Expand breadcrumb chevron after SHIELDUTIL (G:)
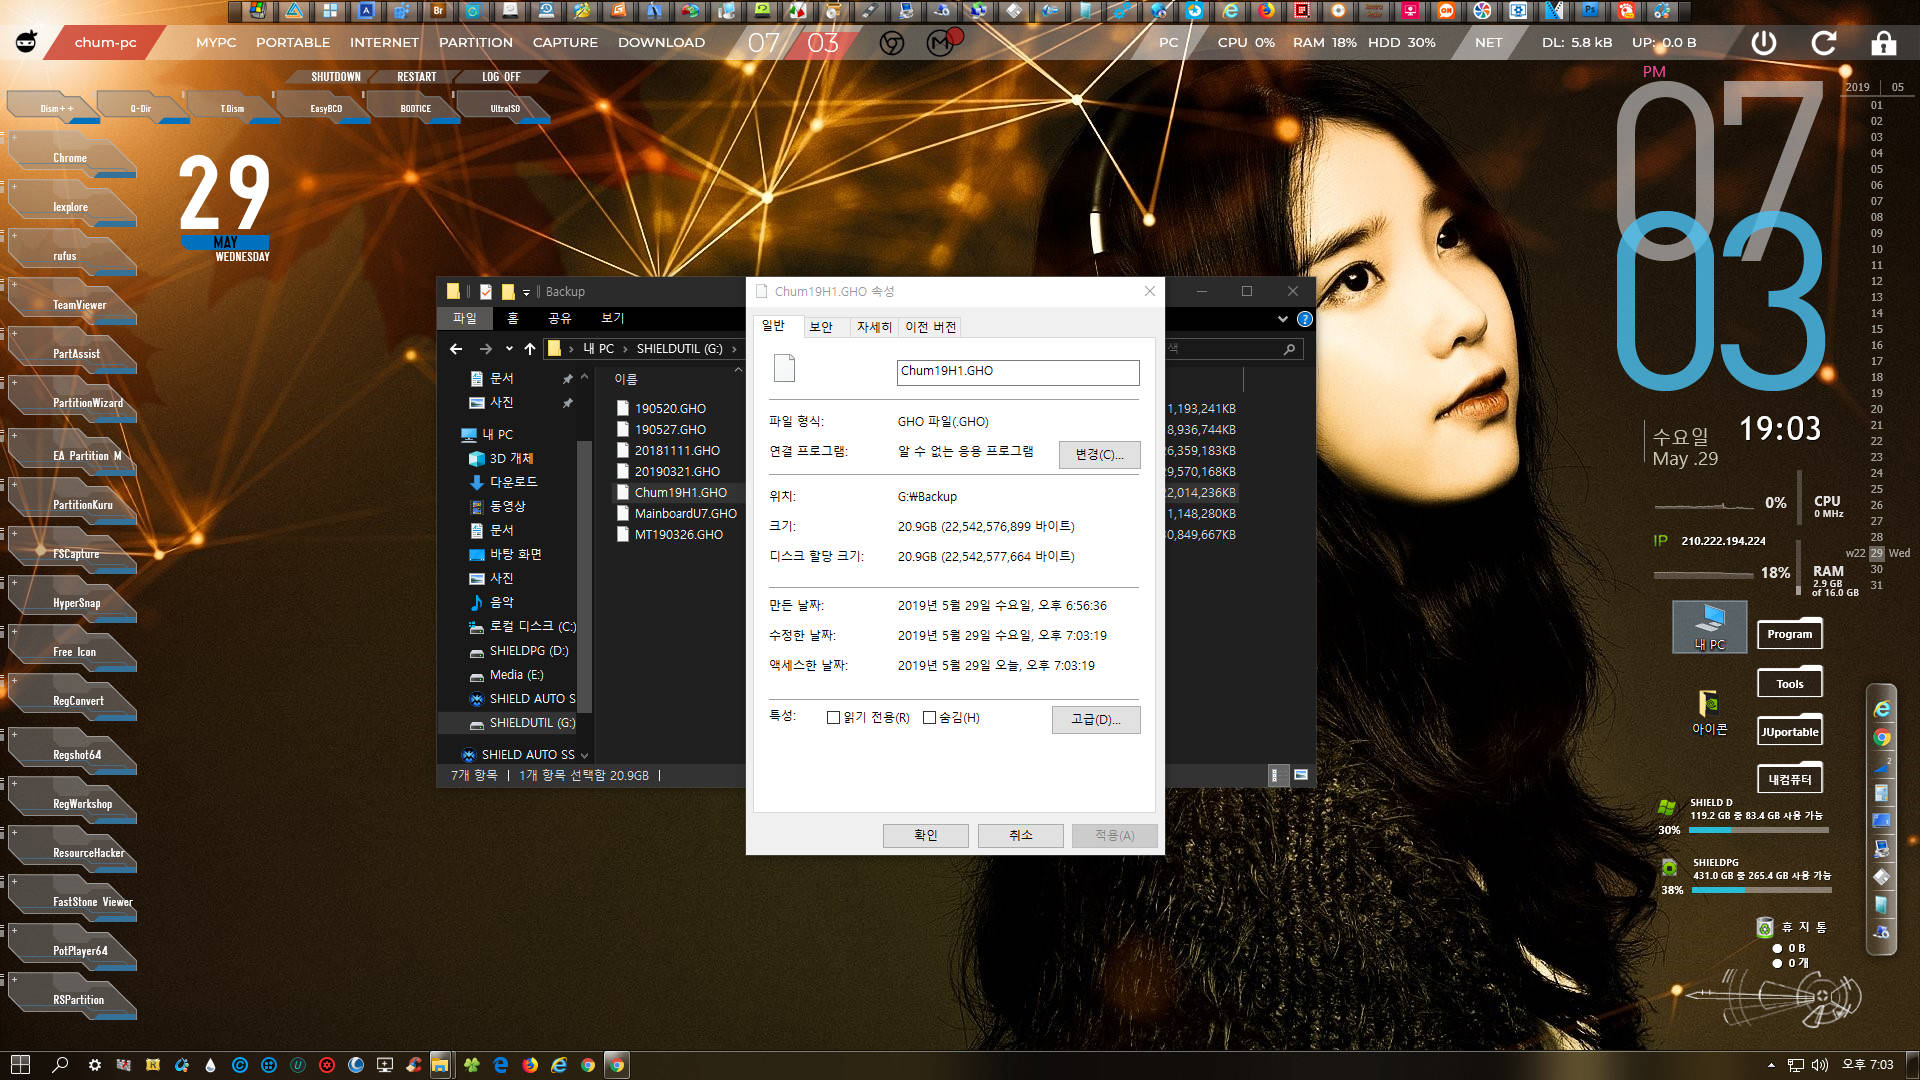Image resolution: width=1920 pixels, height=1080 pixels. click(x=734, y=349)
